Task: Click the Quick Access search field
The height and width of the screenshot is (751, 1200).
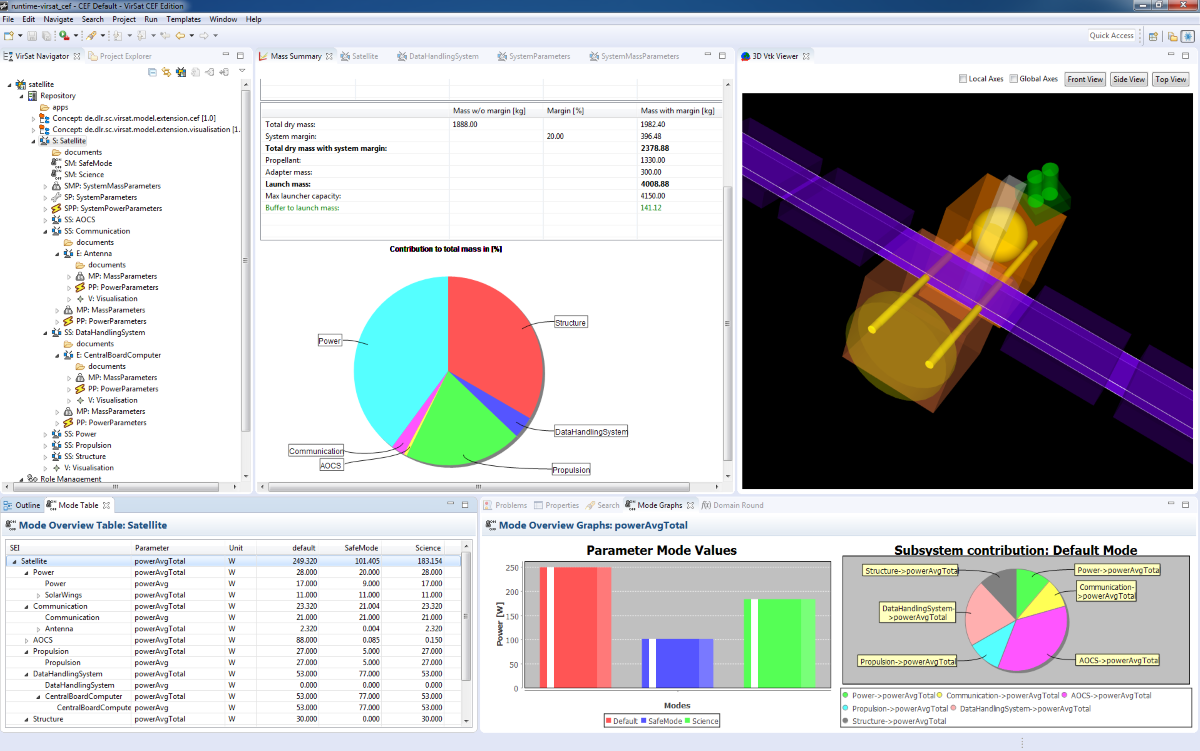Action: tap(1112, 36)
